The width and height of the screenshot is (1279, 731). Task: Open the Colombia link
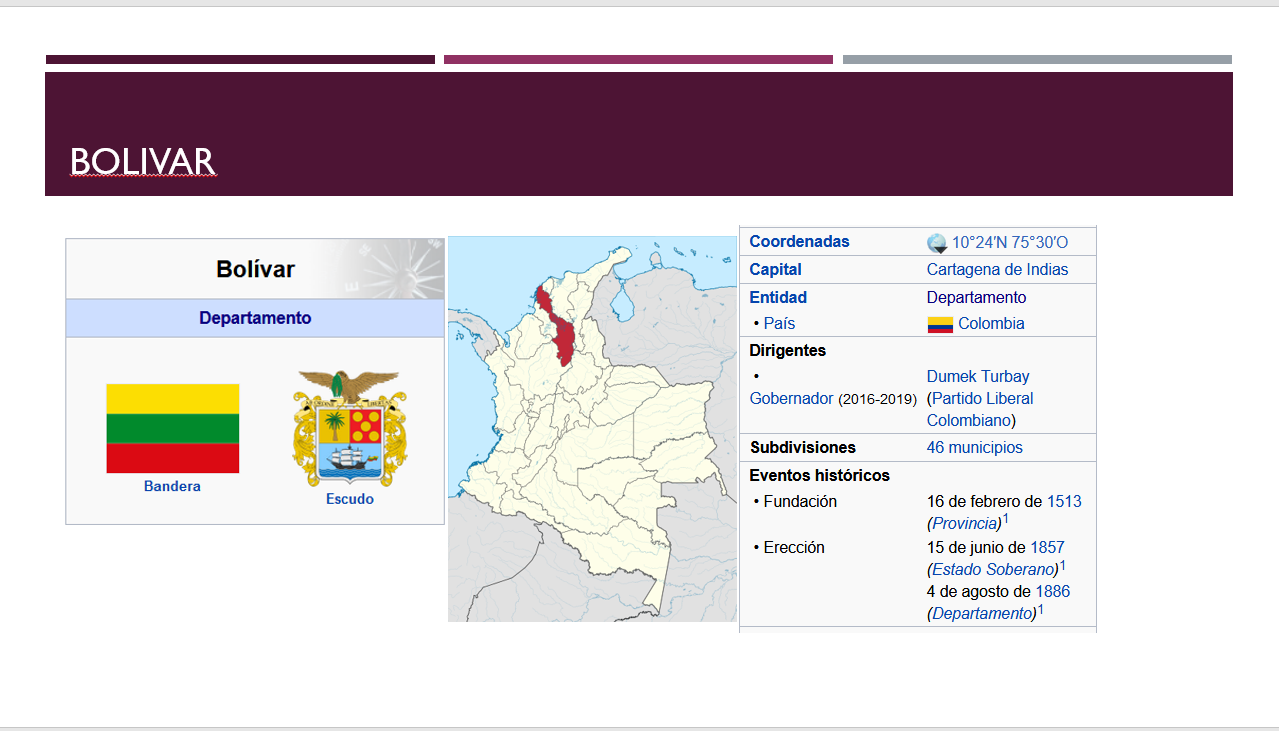pyautogui.click(x=991, y=324)
